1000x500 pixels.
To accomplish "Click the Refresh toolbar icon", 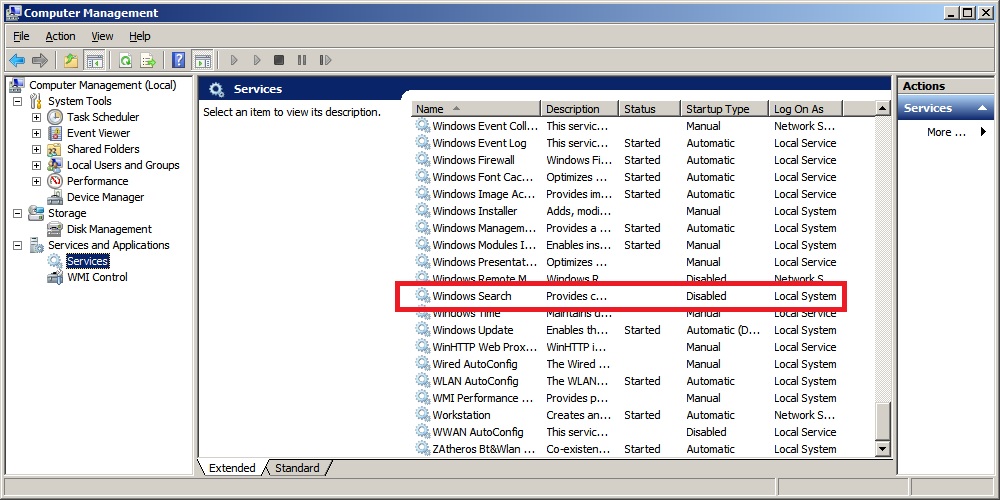I will (x=125, y=60).
